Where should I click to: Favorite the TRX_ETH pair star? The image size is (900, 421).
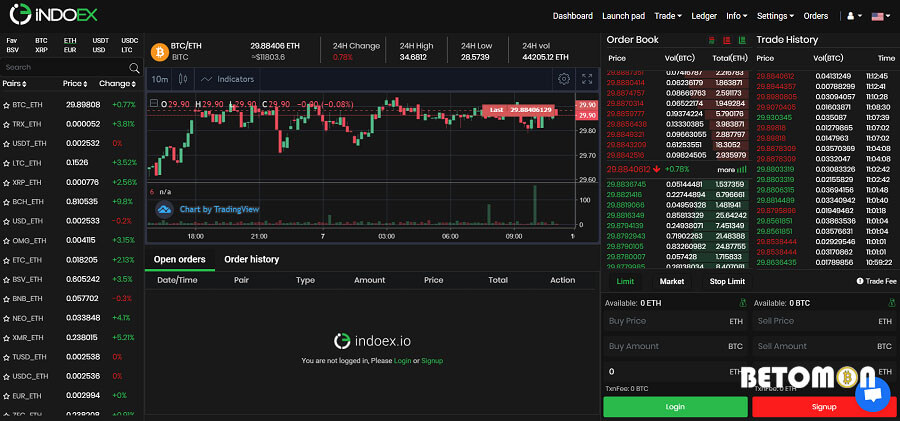pyautogui.click(x=6, y=125)
